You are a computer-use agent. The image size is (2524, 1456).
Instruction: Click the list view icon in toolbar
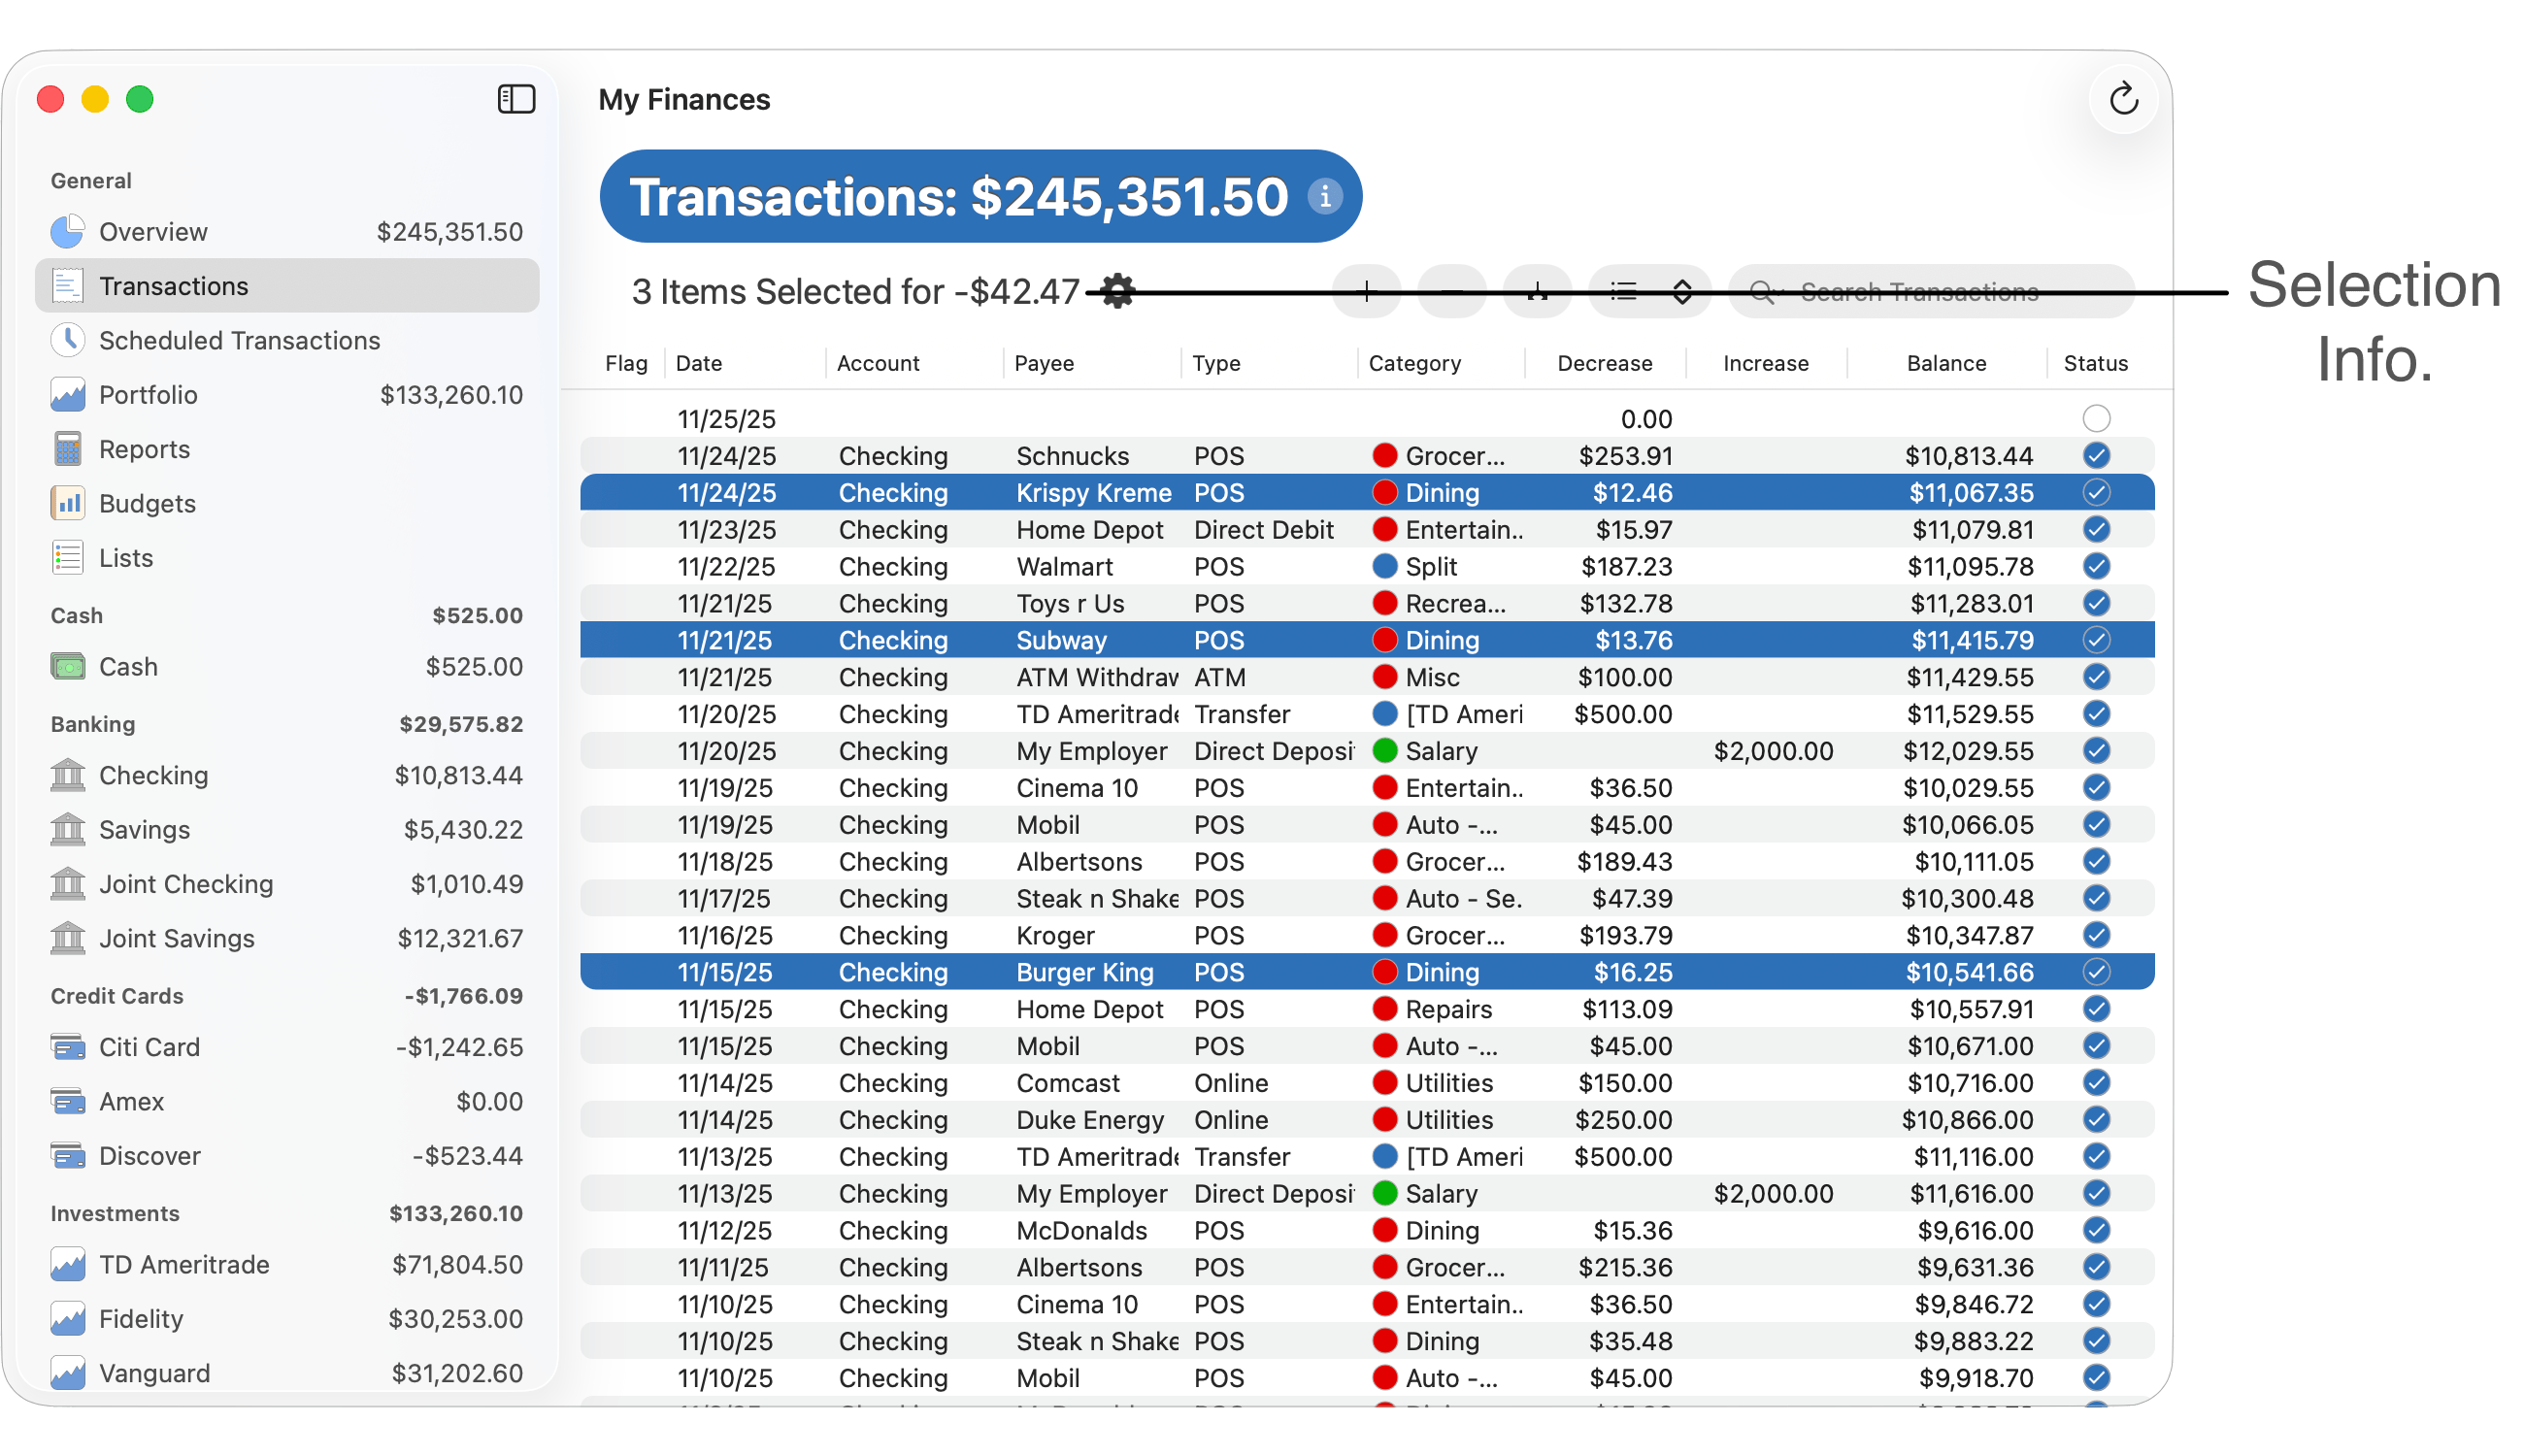pyautogui.click(x=1624, y=291)
